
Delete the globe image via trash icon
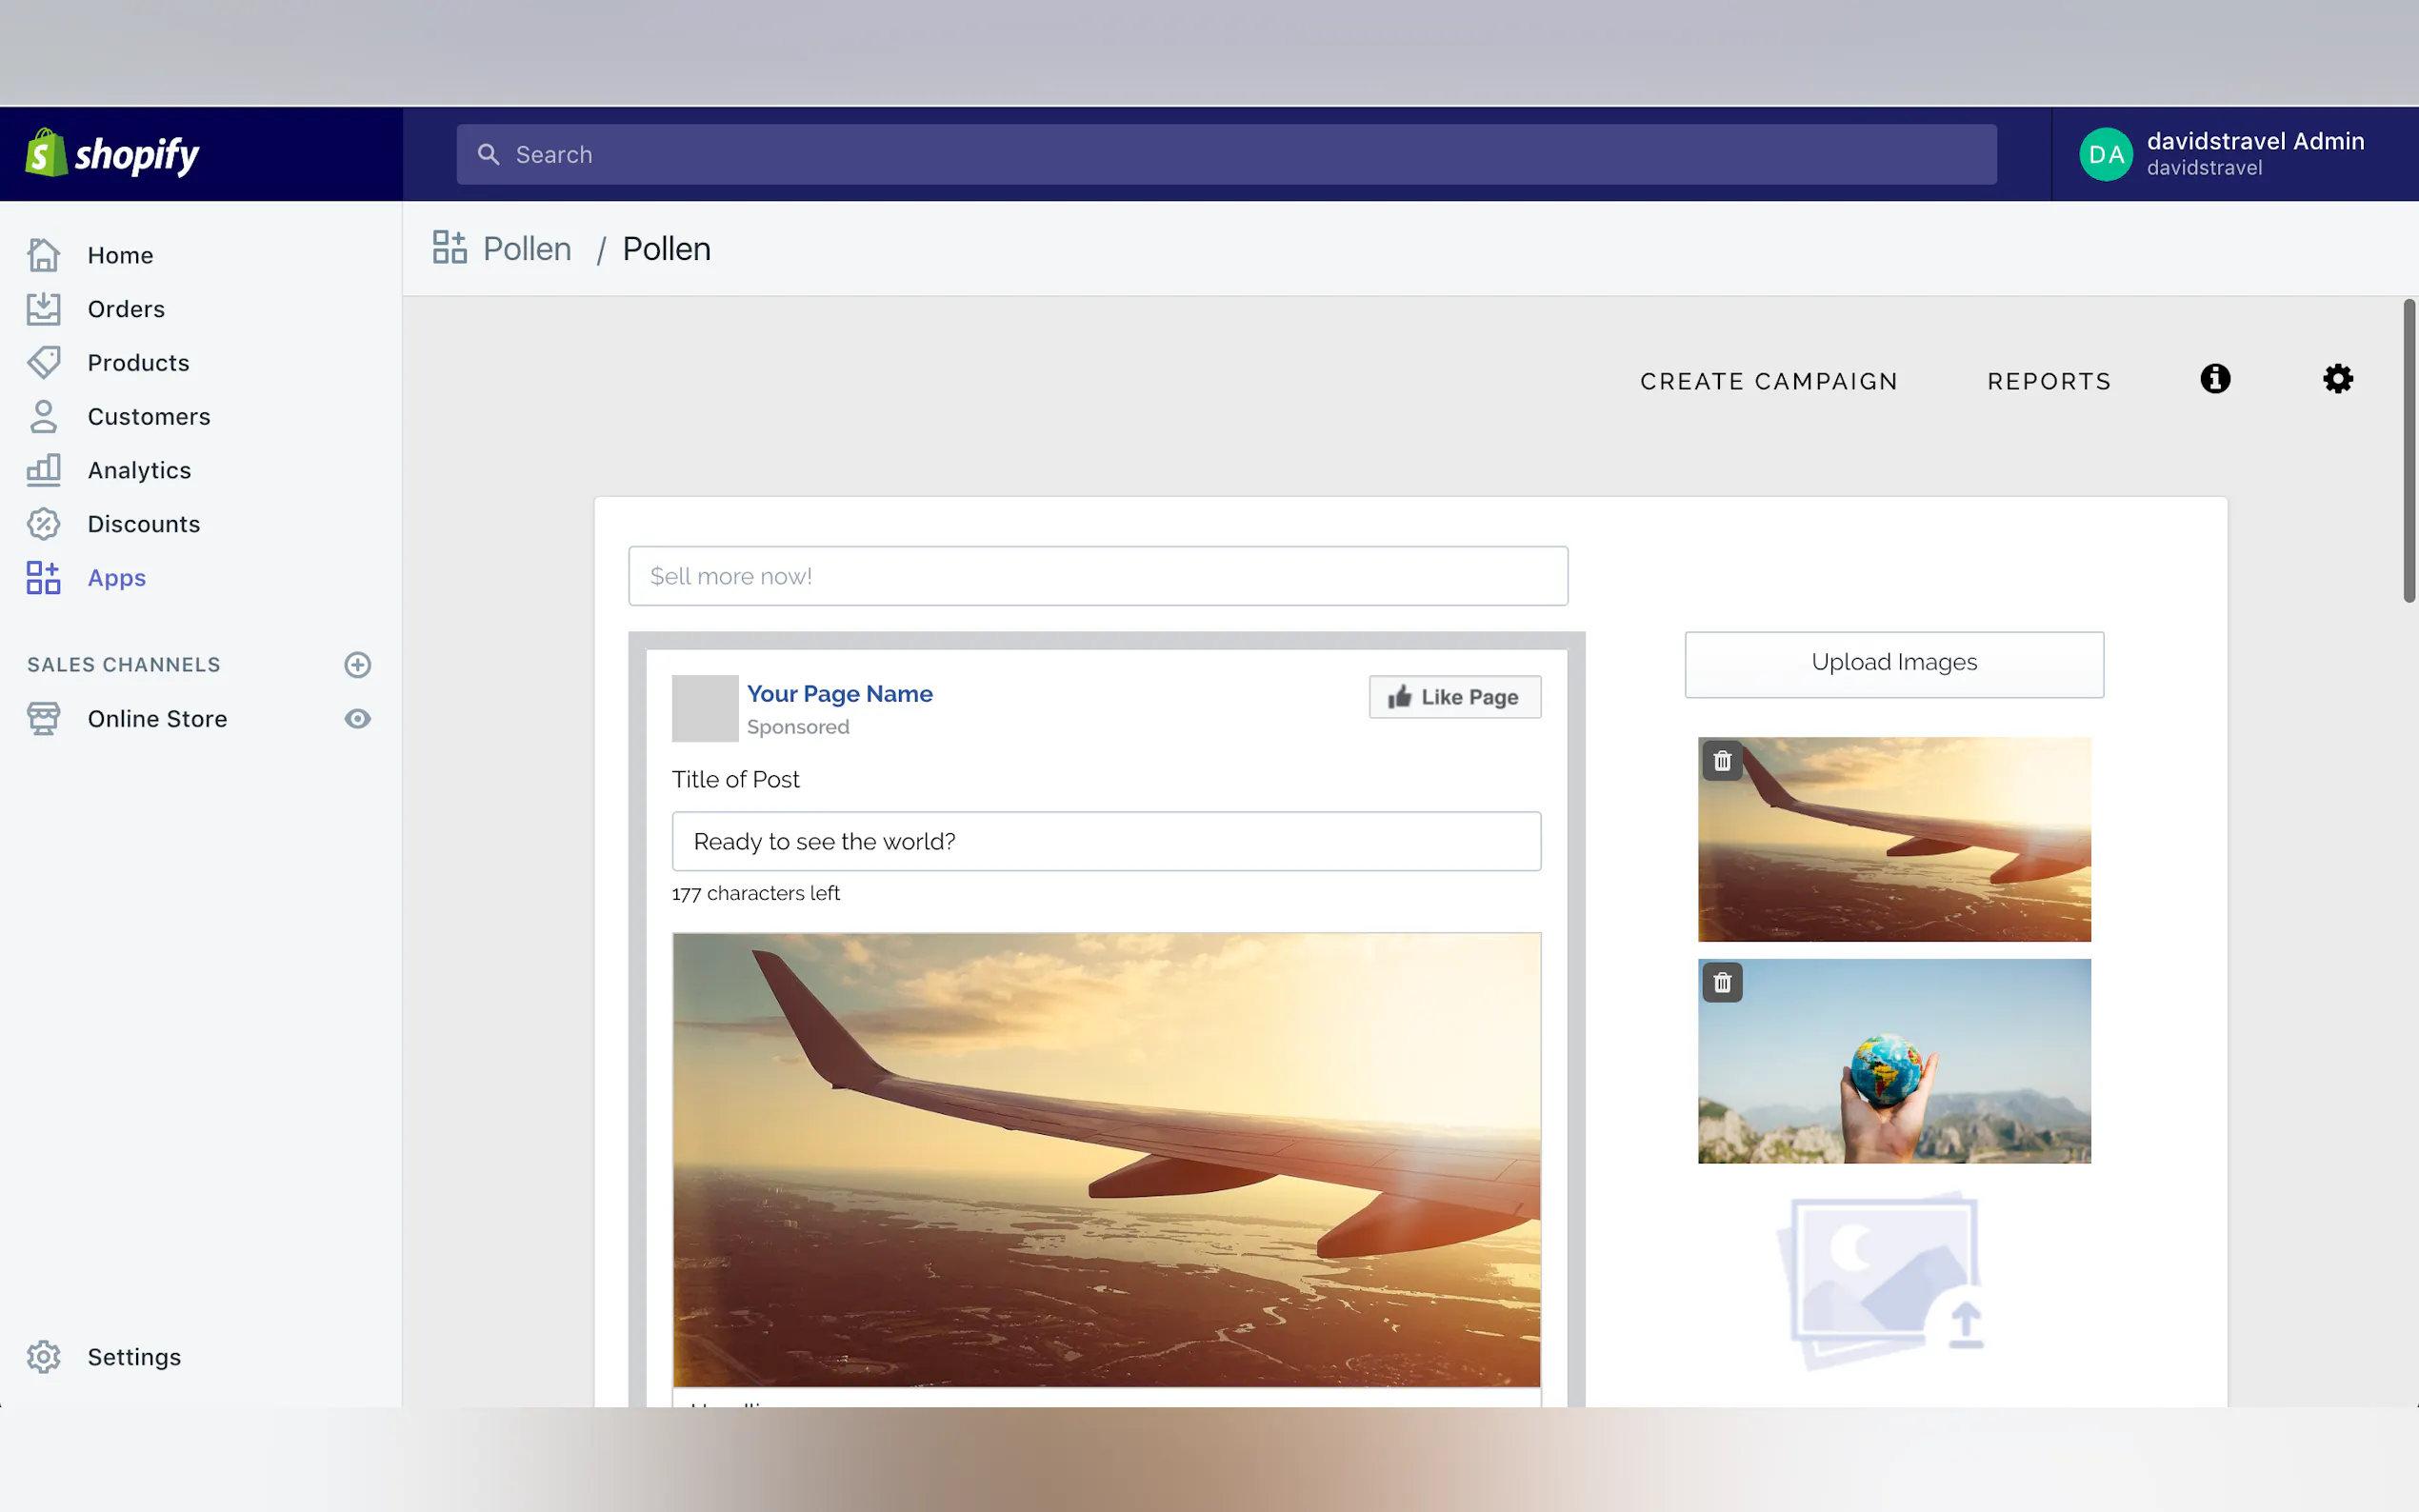pyautogui.click(x=1722, y=983)
